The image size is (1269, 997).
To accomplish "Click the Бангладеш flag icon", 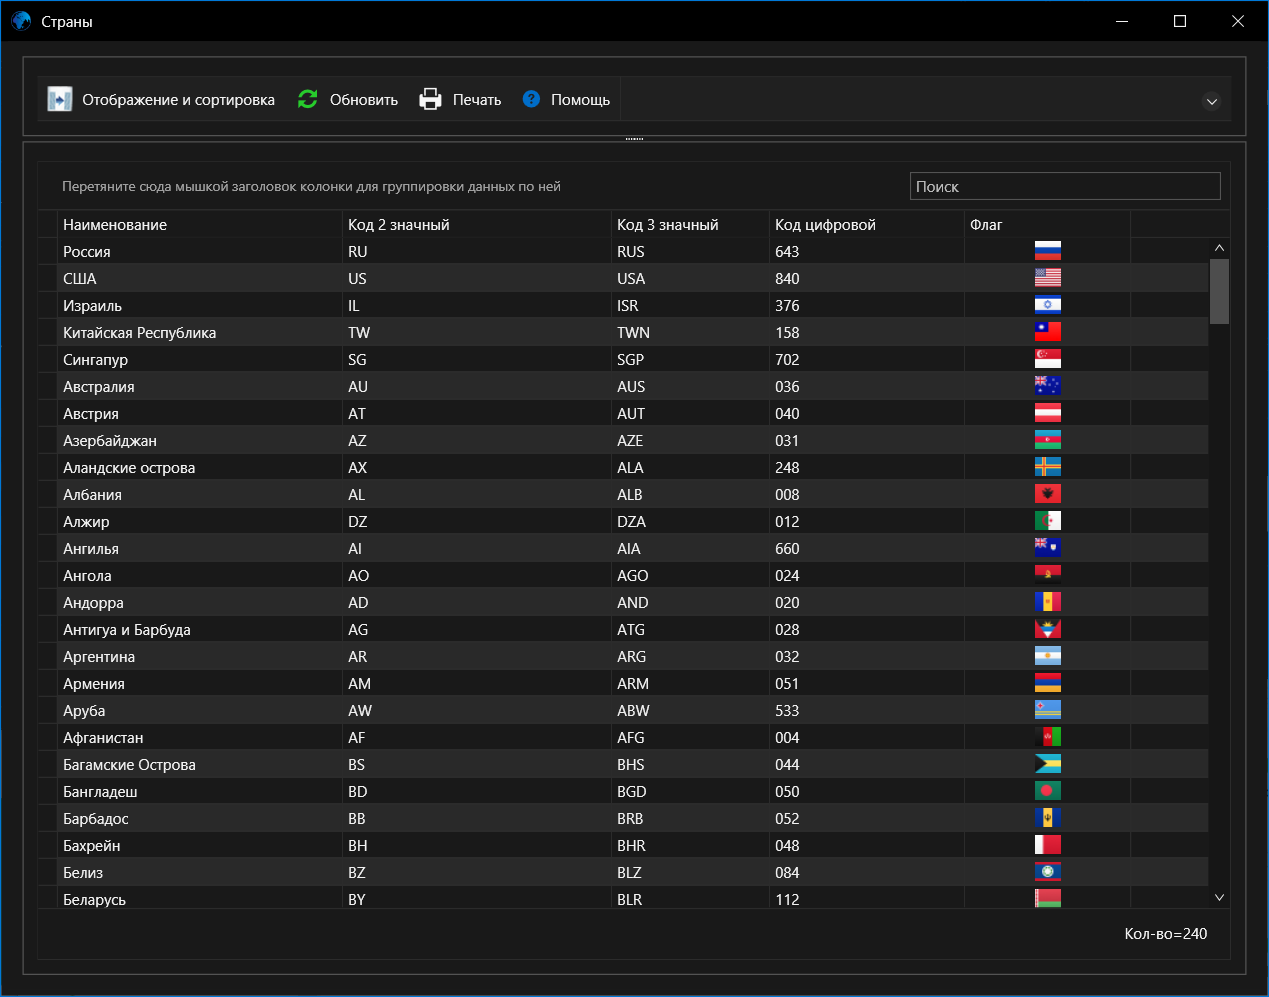I will click(1048, 791).
